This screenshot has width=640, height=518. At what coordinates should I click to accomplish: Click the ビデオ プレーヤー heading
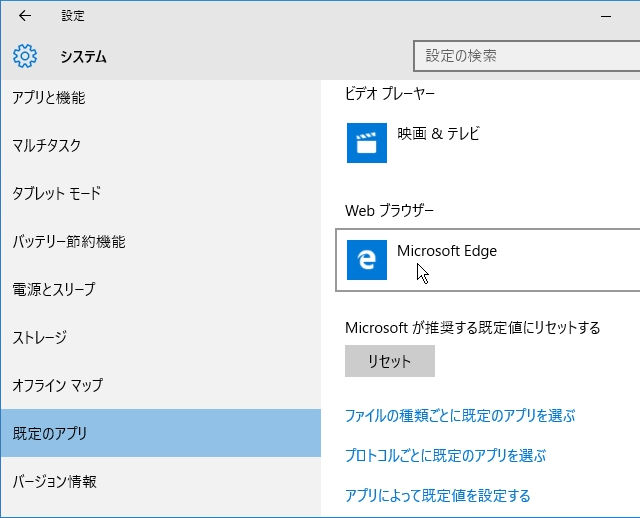click(x=390, y=94)
